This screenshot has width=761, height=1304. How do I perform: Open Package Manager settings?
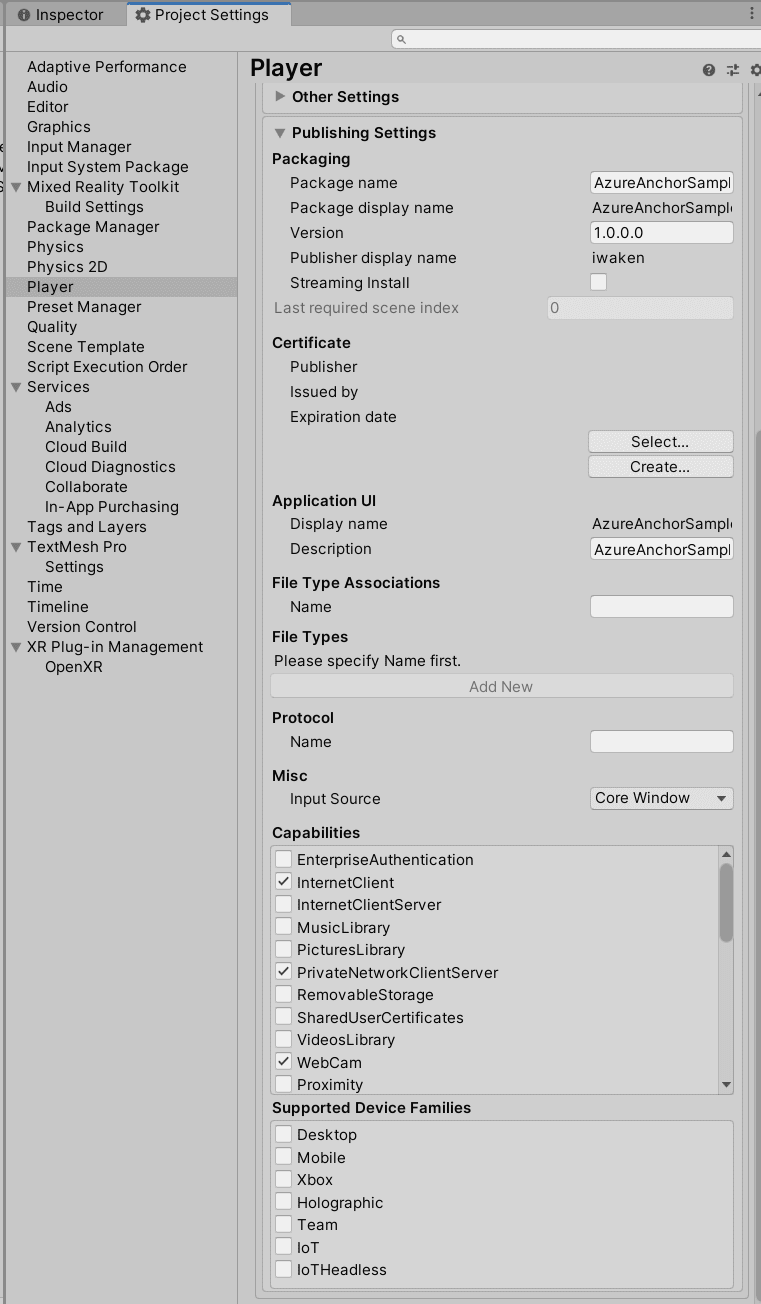(93, 227)
